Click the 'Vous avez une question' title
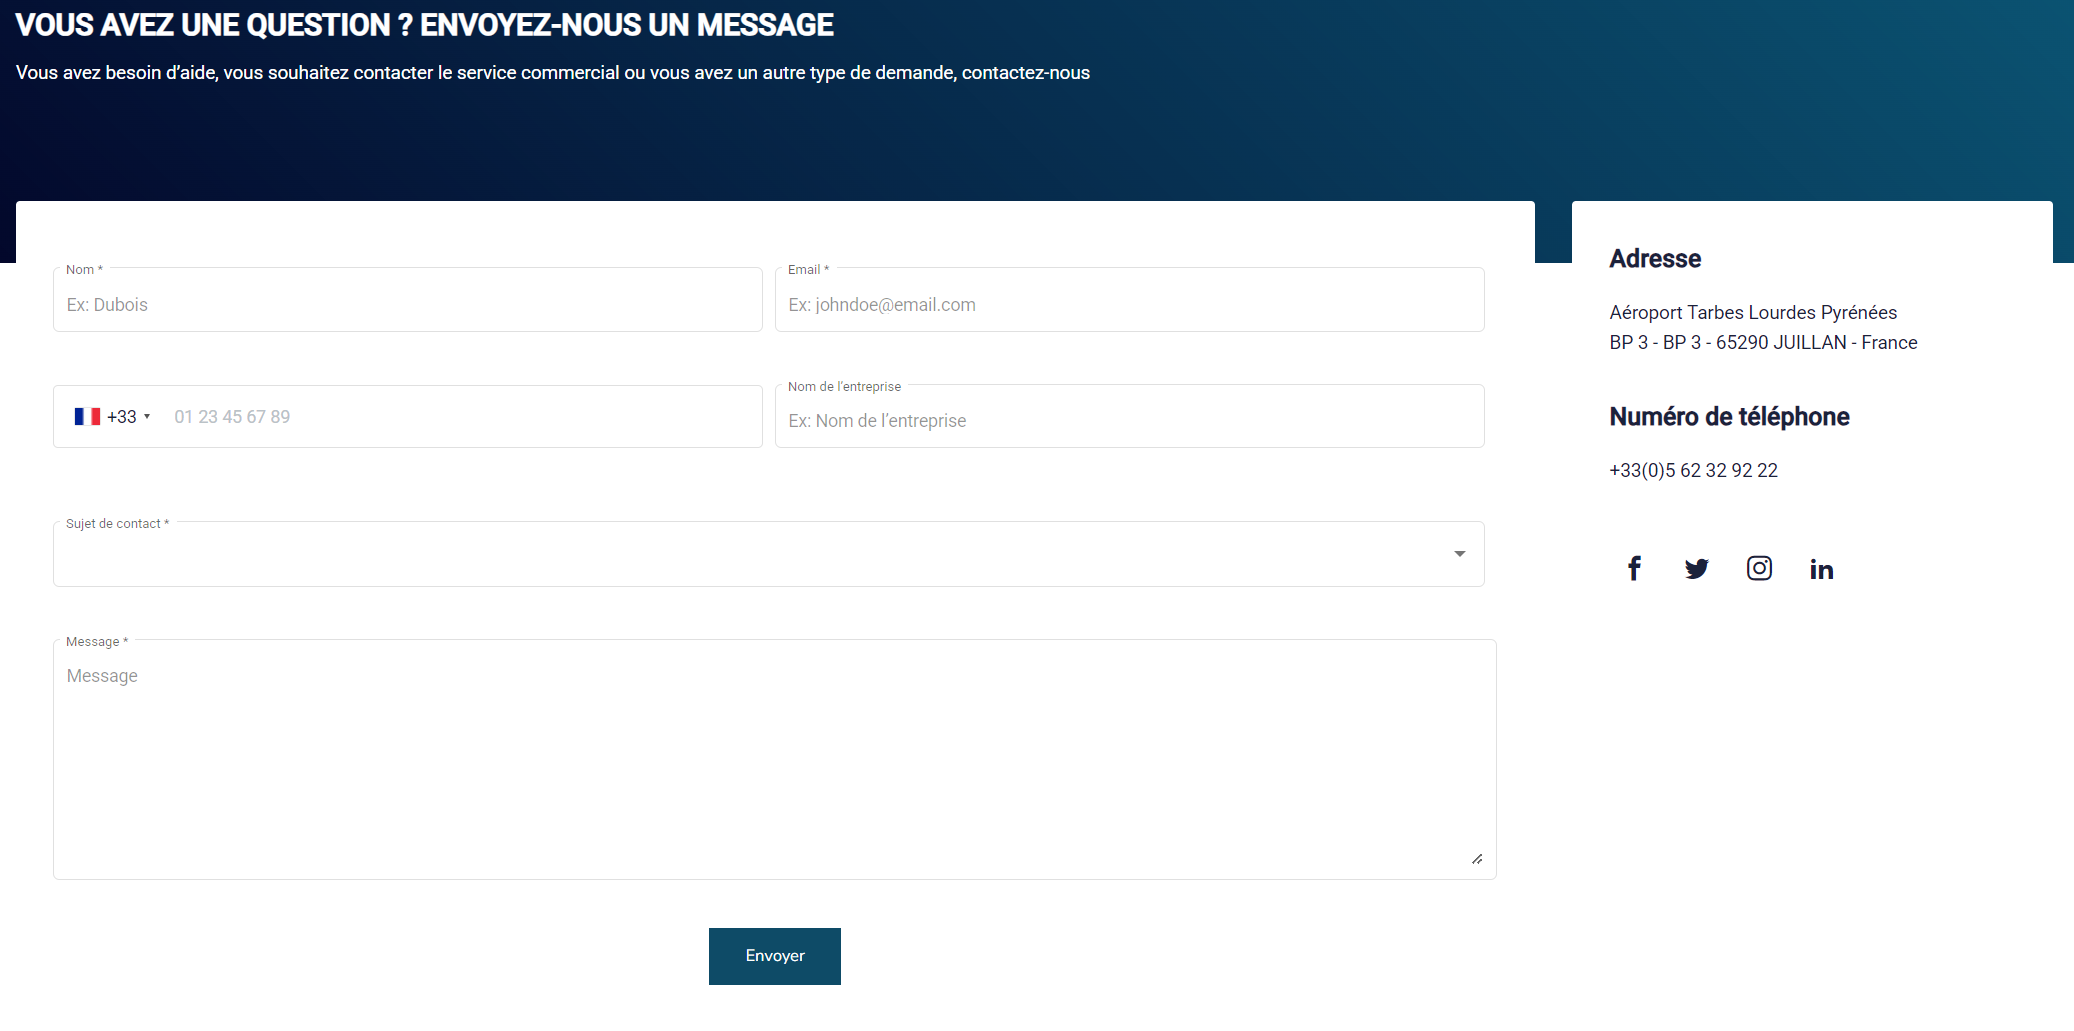The width and height of the screenshot is (2074, 1031). (424, 25)
